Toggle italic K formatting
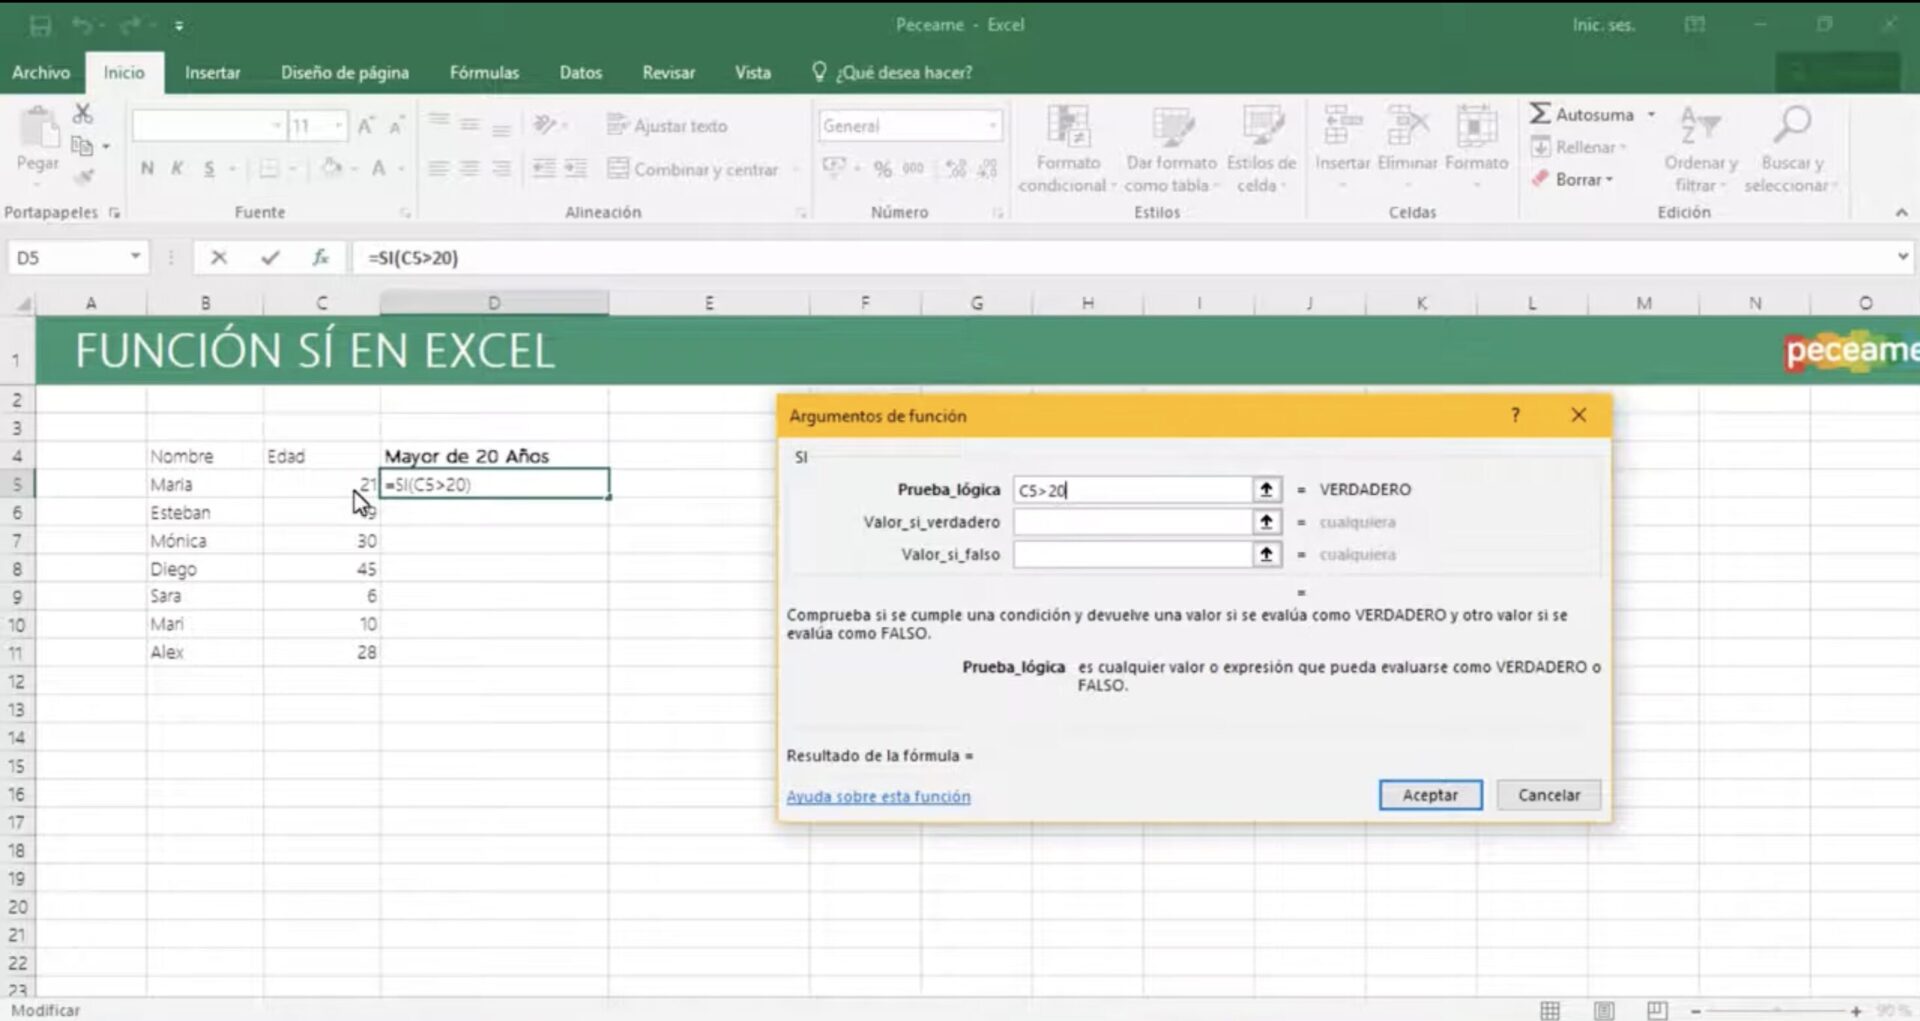The width and height of the screenshot is (1920, 1021). click(x=177, y=168)
